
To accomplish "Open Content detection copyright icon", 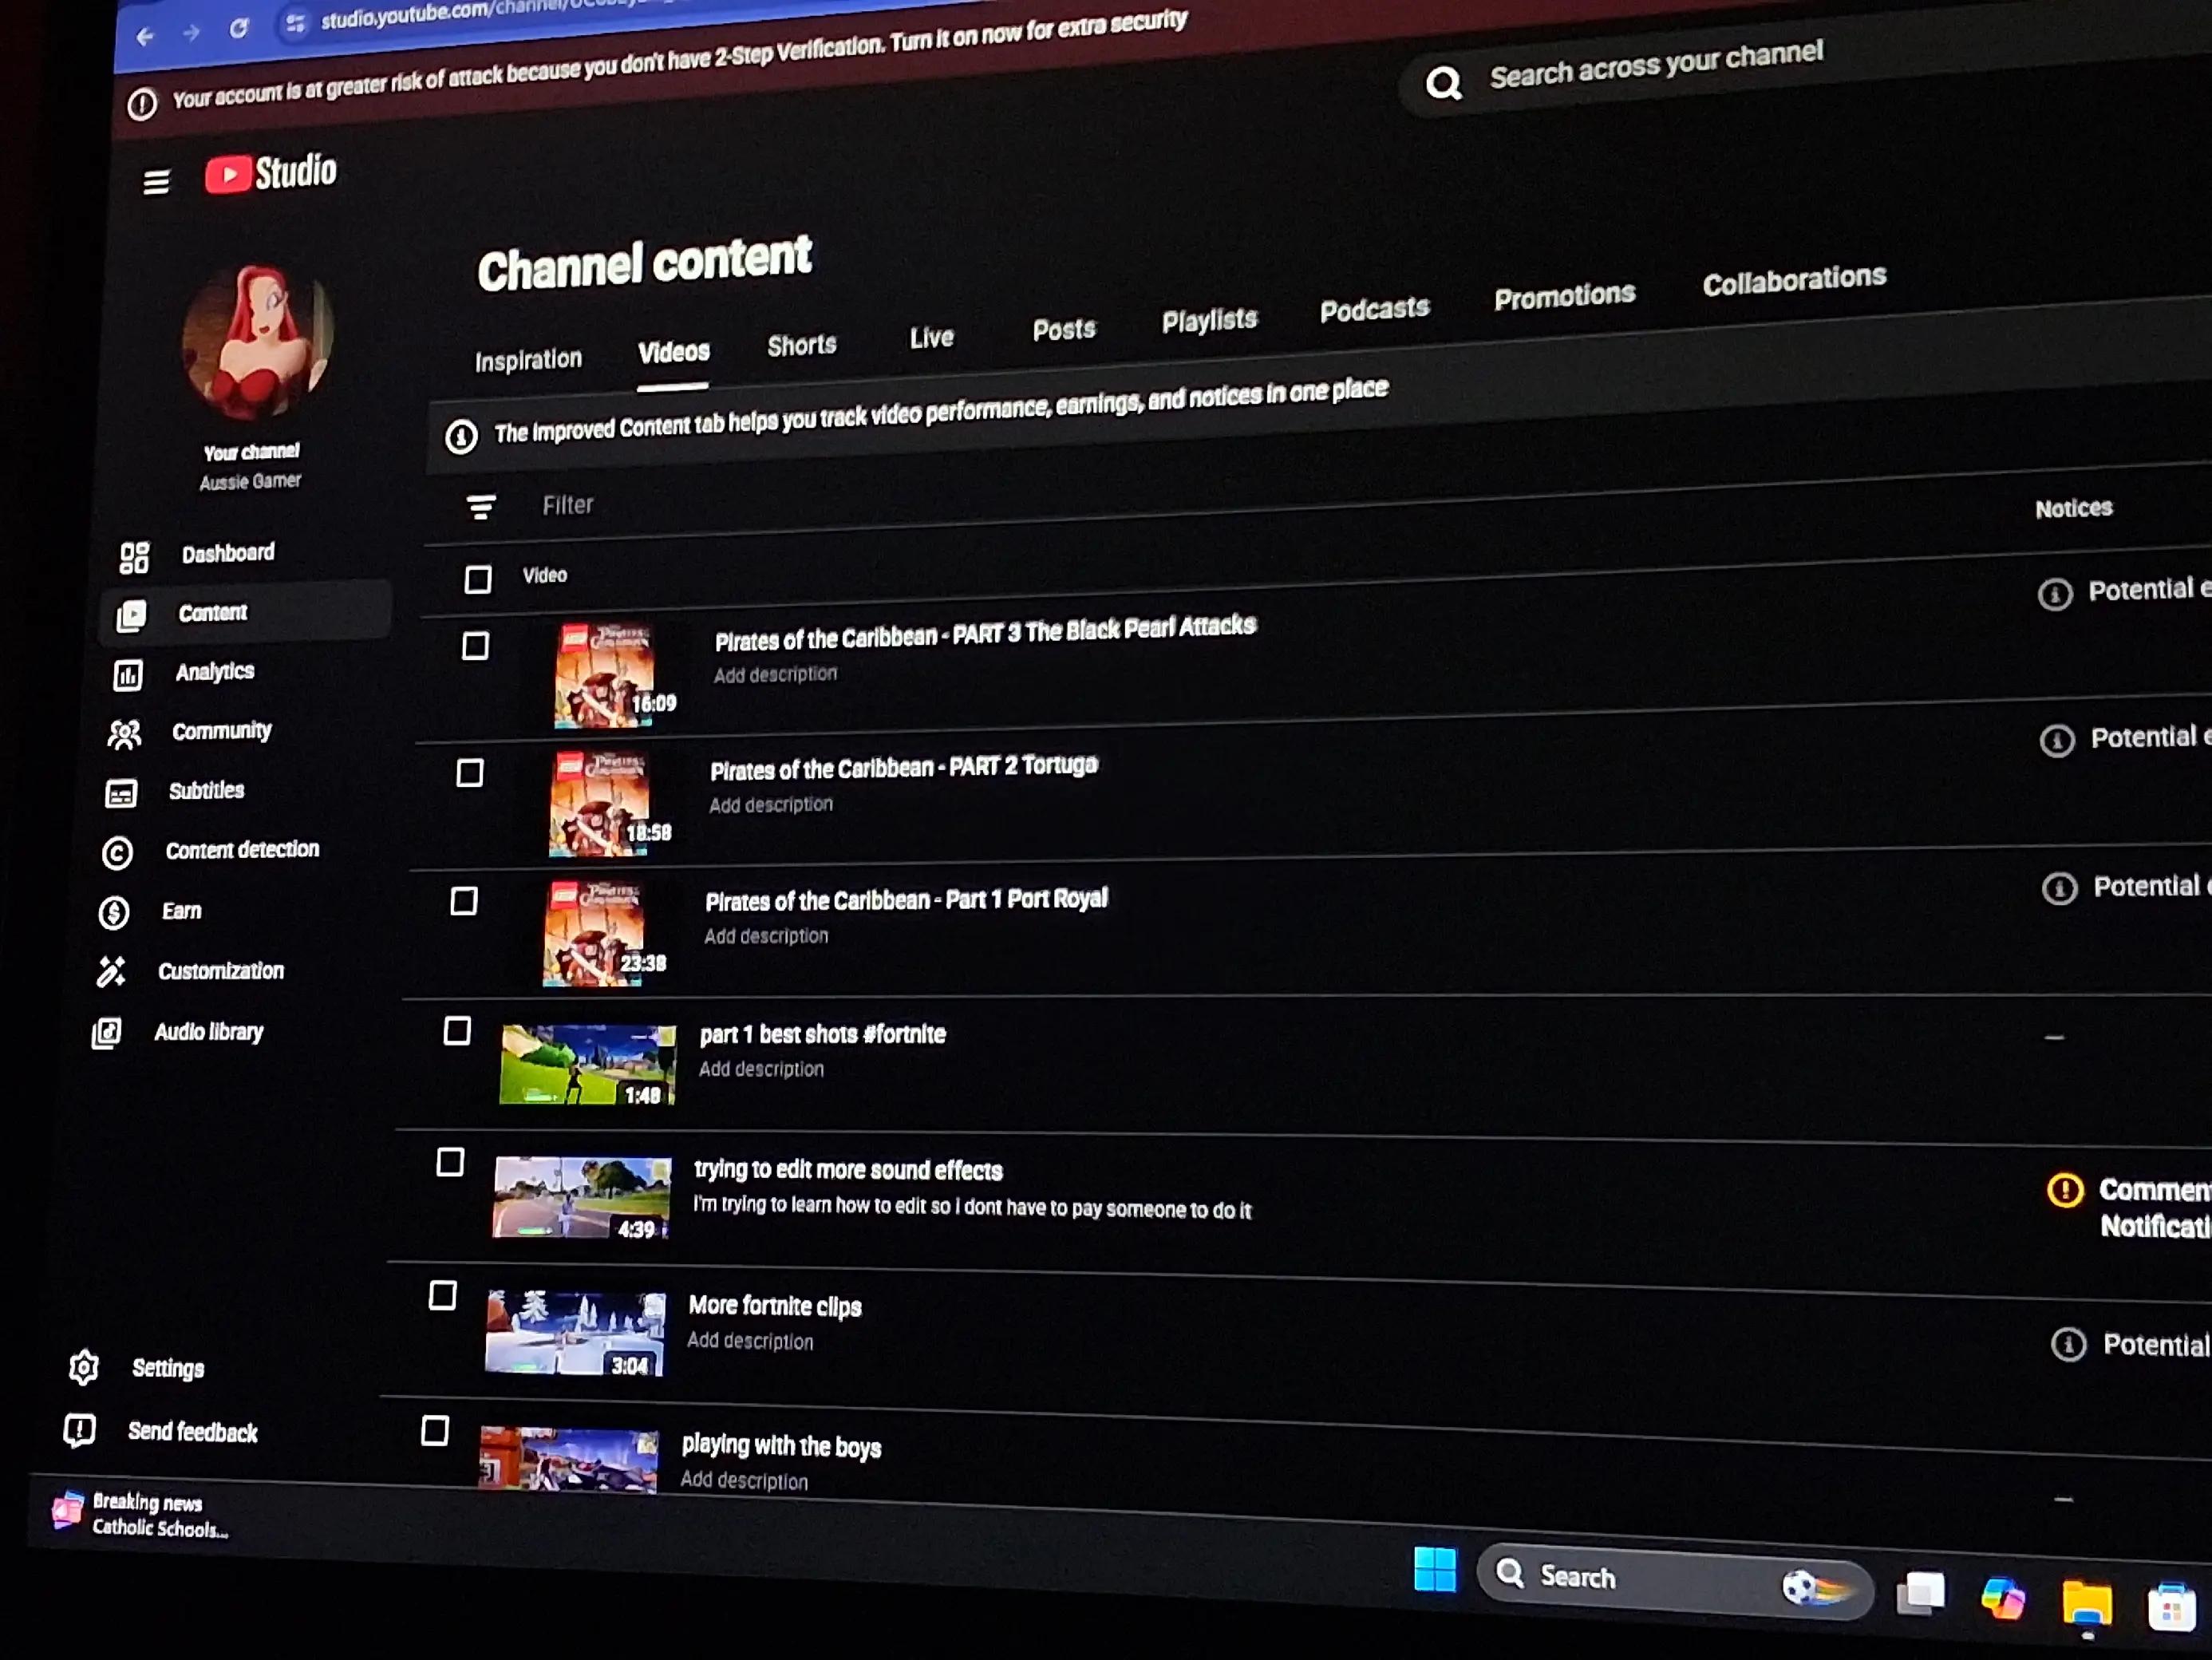I will point(117,853).
